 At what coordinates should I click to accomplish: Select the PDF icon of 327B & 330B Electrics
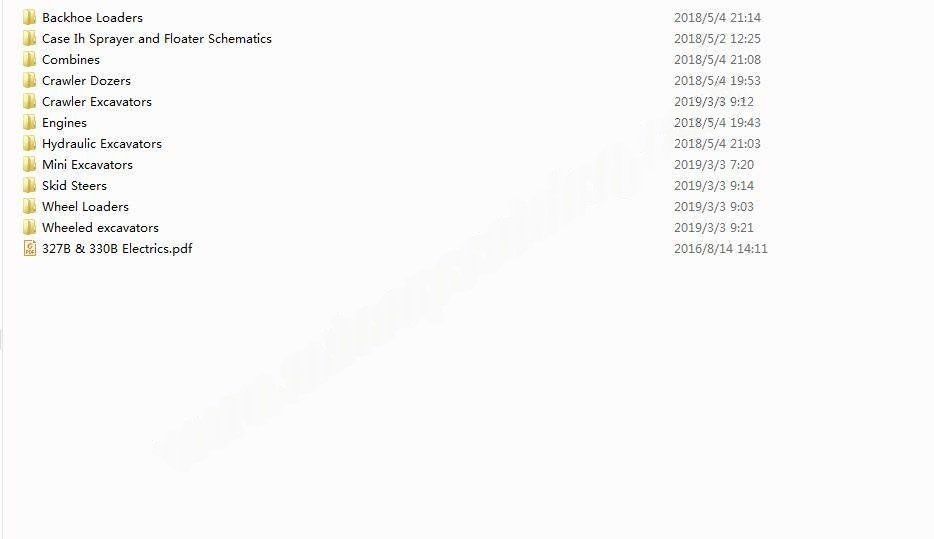(30, 248)
